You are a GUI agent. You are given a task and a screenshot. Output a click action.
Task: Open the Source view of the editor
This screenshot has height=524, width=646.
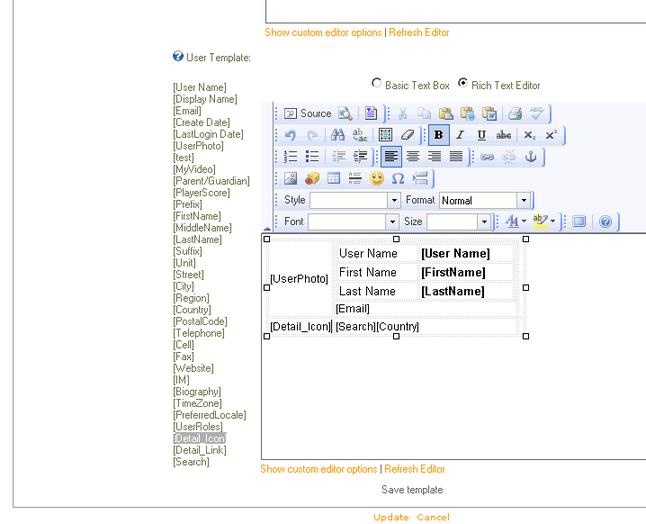pos(308,113)
